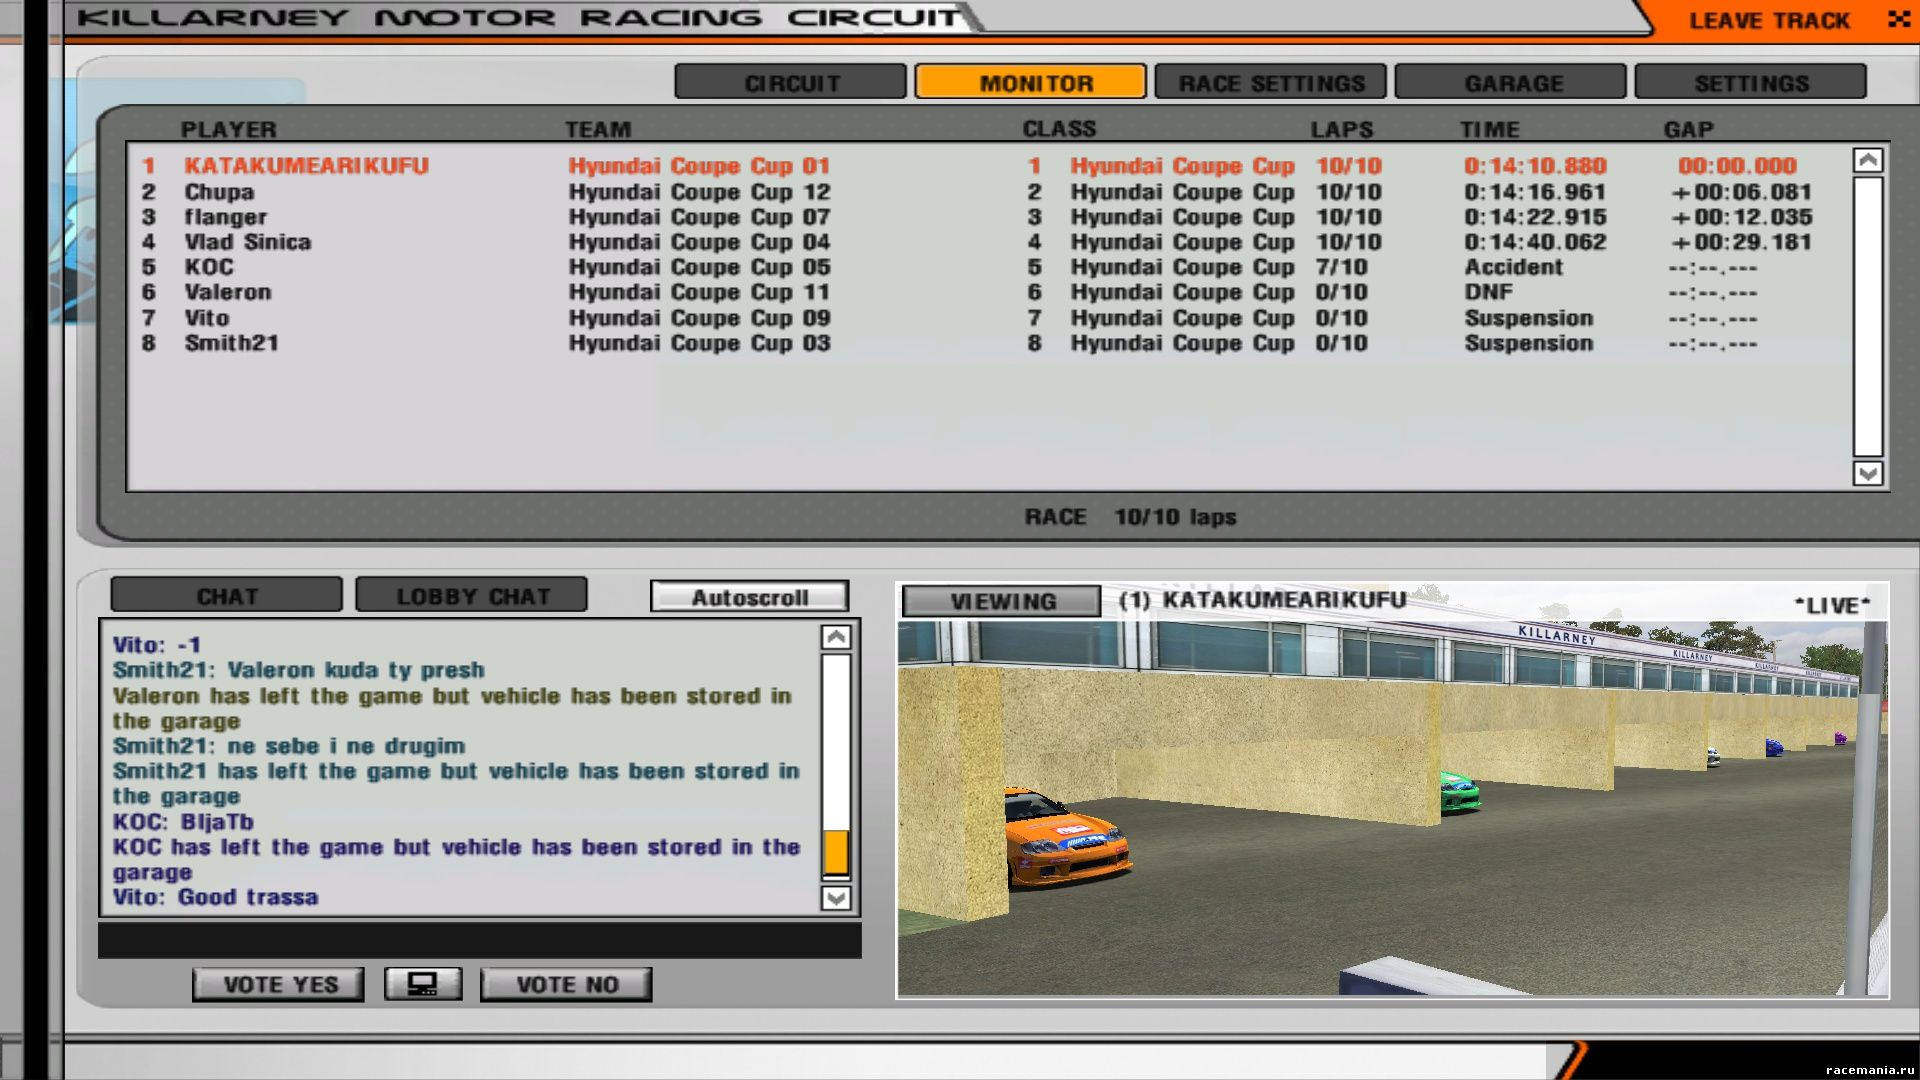This screenshot has width=1920, height=1080.
Task: Click chat message 'Vito: Good trassa'
Action: tap(215, 897)
